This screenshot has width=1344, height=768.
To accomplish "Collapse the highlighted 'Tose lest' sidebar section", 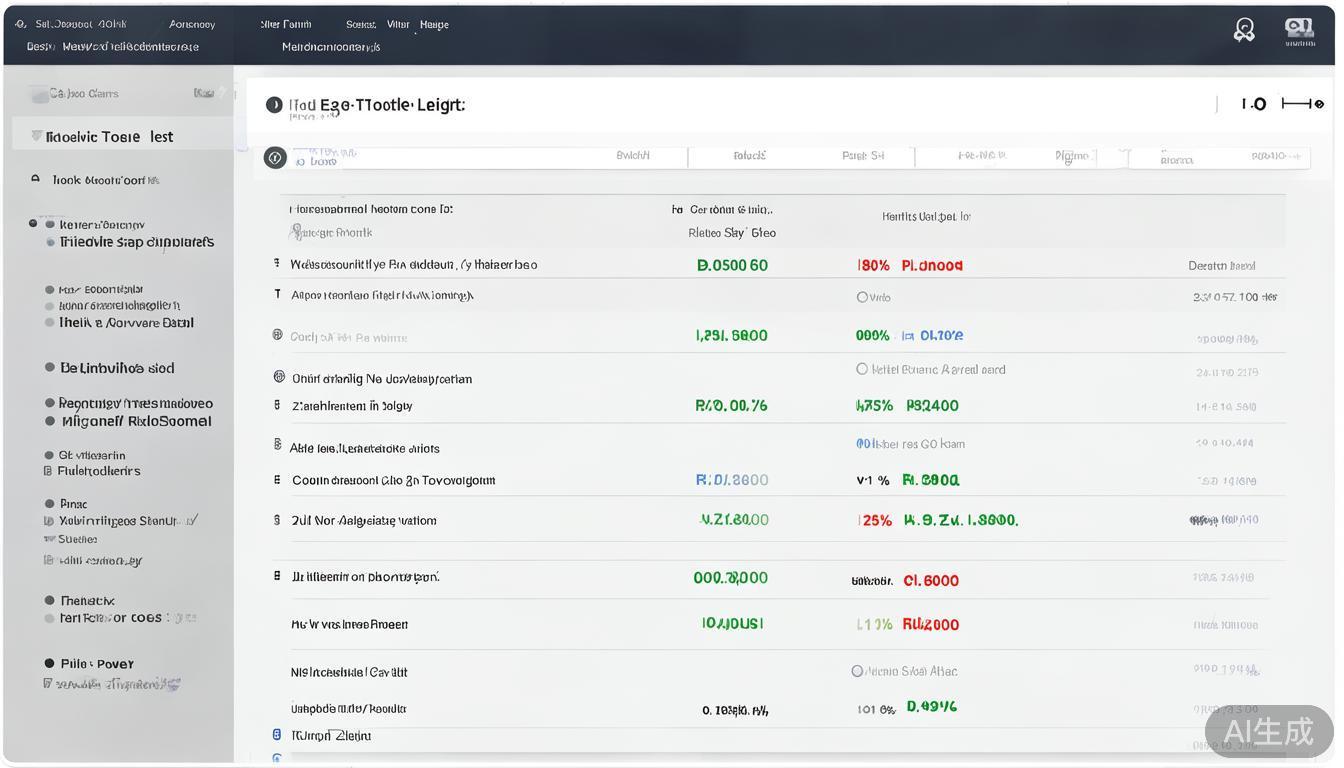I will 37,136.
